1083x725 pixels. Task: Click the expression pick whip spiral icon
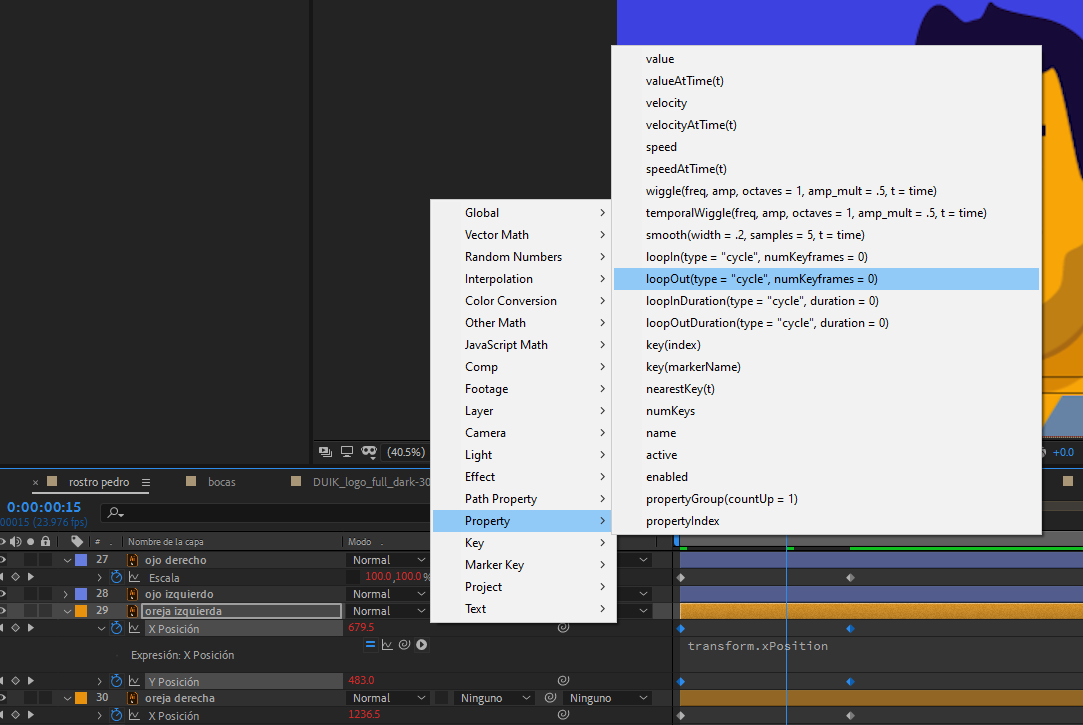[x=405, y=645]
